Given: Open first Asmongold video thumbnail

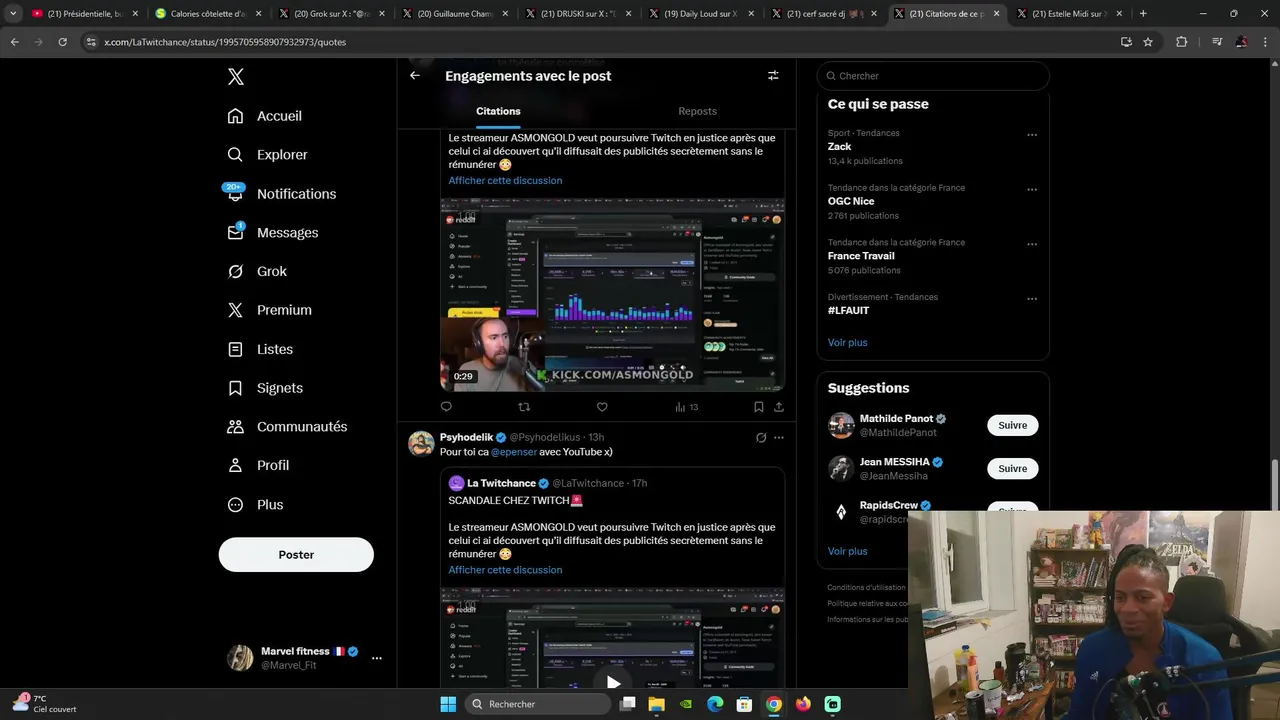Looking at the screenshot, I should (x=612, y=294).
